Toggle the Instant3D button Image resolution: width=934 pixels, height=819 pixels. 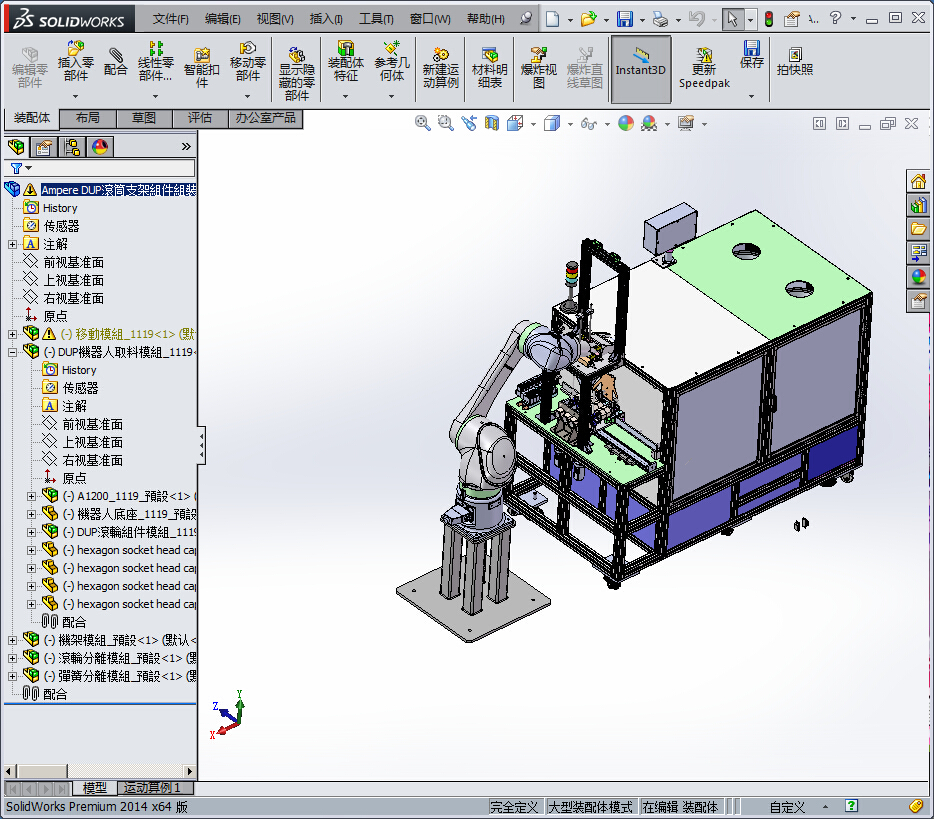(641, 69)
